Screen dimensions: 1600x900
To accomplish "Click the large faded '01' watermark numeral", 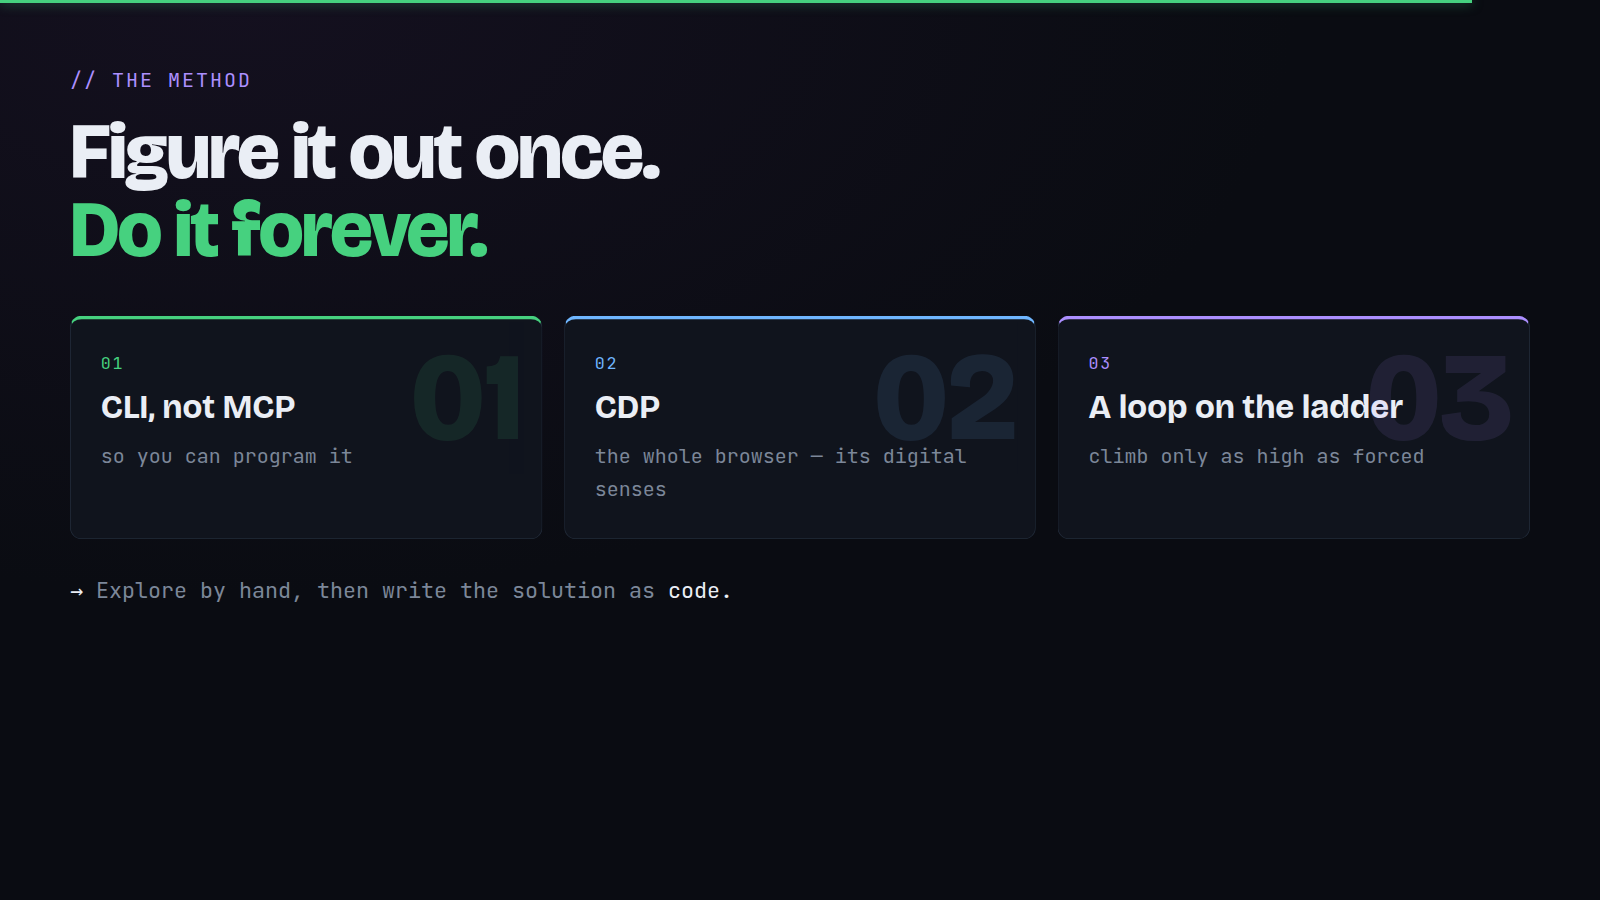I will pyautogui.click(x=468, y=398).
